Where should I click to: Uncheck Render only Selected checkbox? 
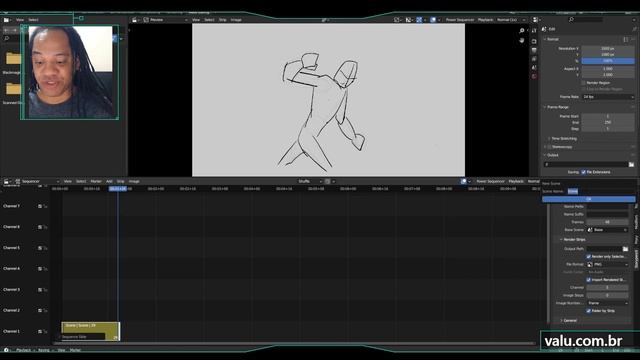[589, 256]
